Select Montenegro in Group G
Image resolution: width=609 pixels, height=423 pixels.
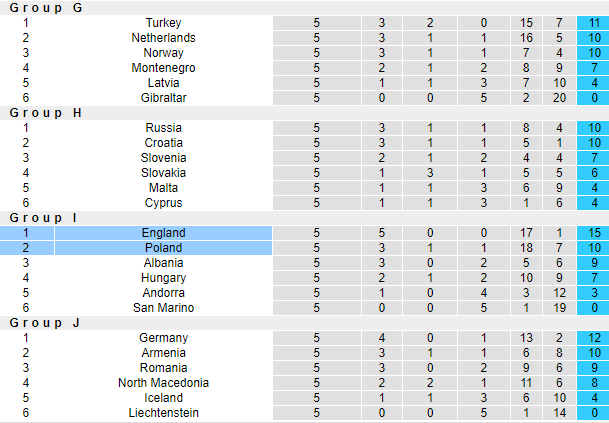[x=163, y=67]
